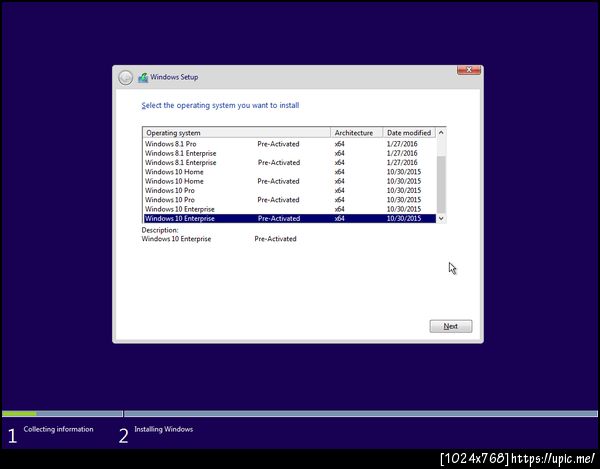The height and width of the screenshot is (469, 600).
Task: Select Windows 10 Enterprise row without Pre-Activated
Action: pos(290,209)
